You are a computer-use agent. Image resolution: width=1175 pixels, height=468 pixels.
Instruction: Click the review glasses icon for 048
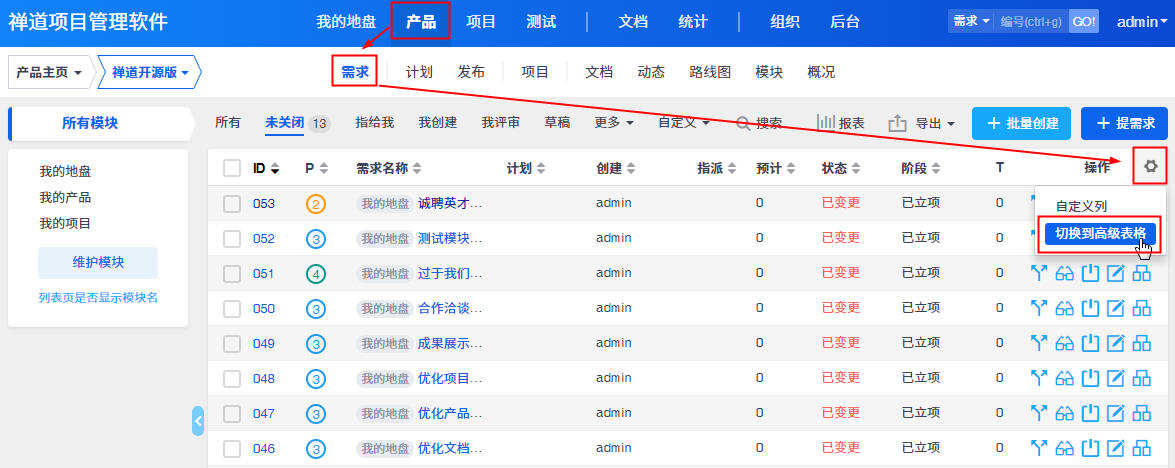(x=1064, y=378)
